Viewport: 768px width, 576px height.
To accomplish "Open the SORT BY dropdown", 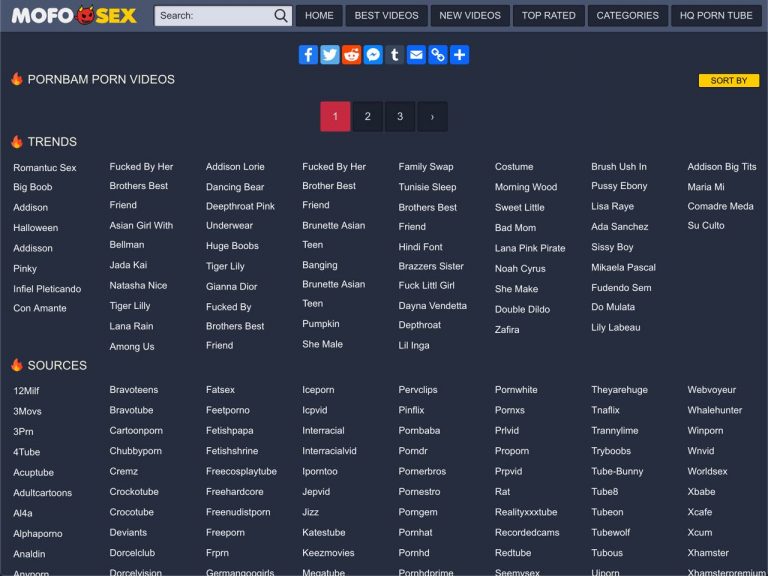I will point(728,80).
